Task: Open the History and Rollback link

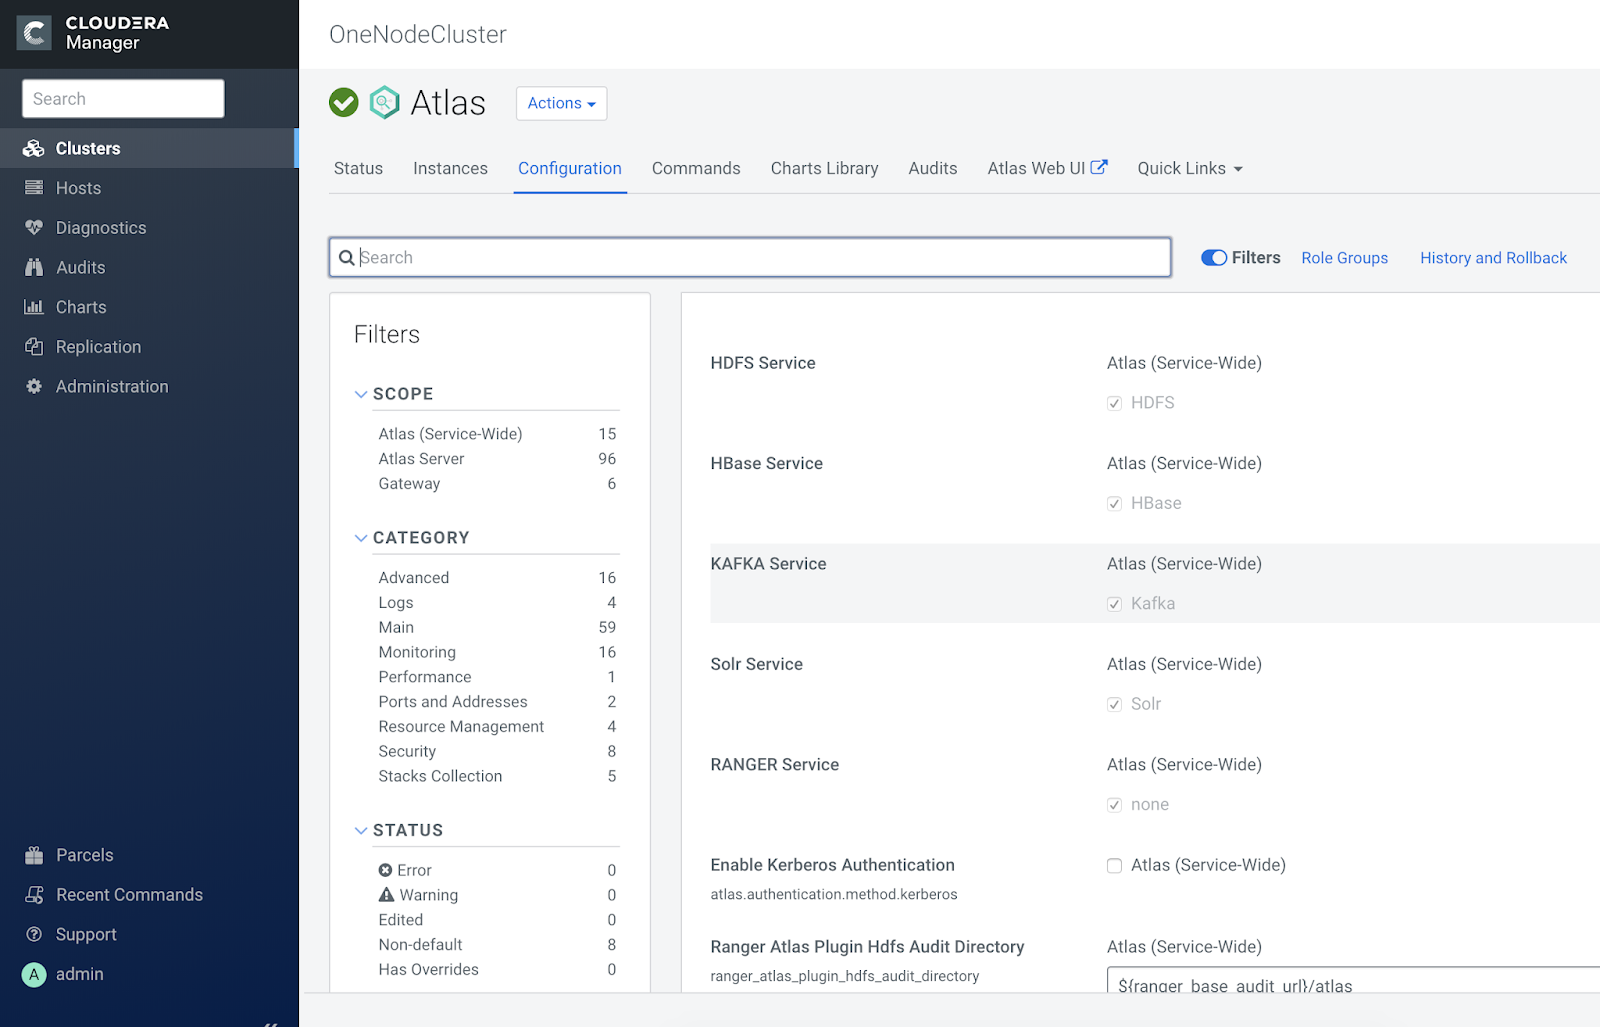Action: [x=1493, y=258]
